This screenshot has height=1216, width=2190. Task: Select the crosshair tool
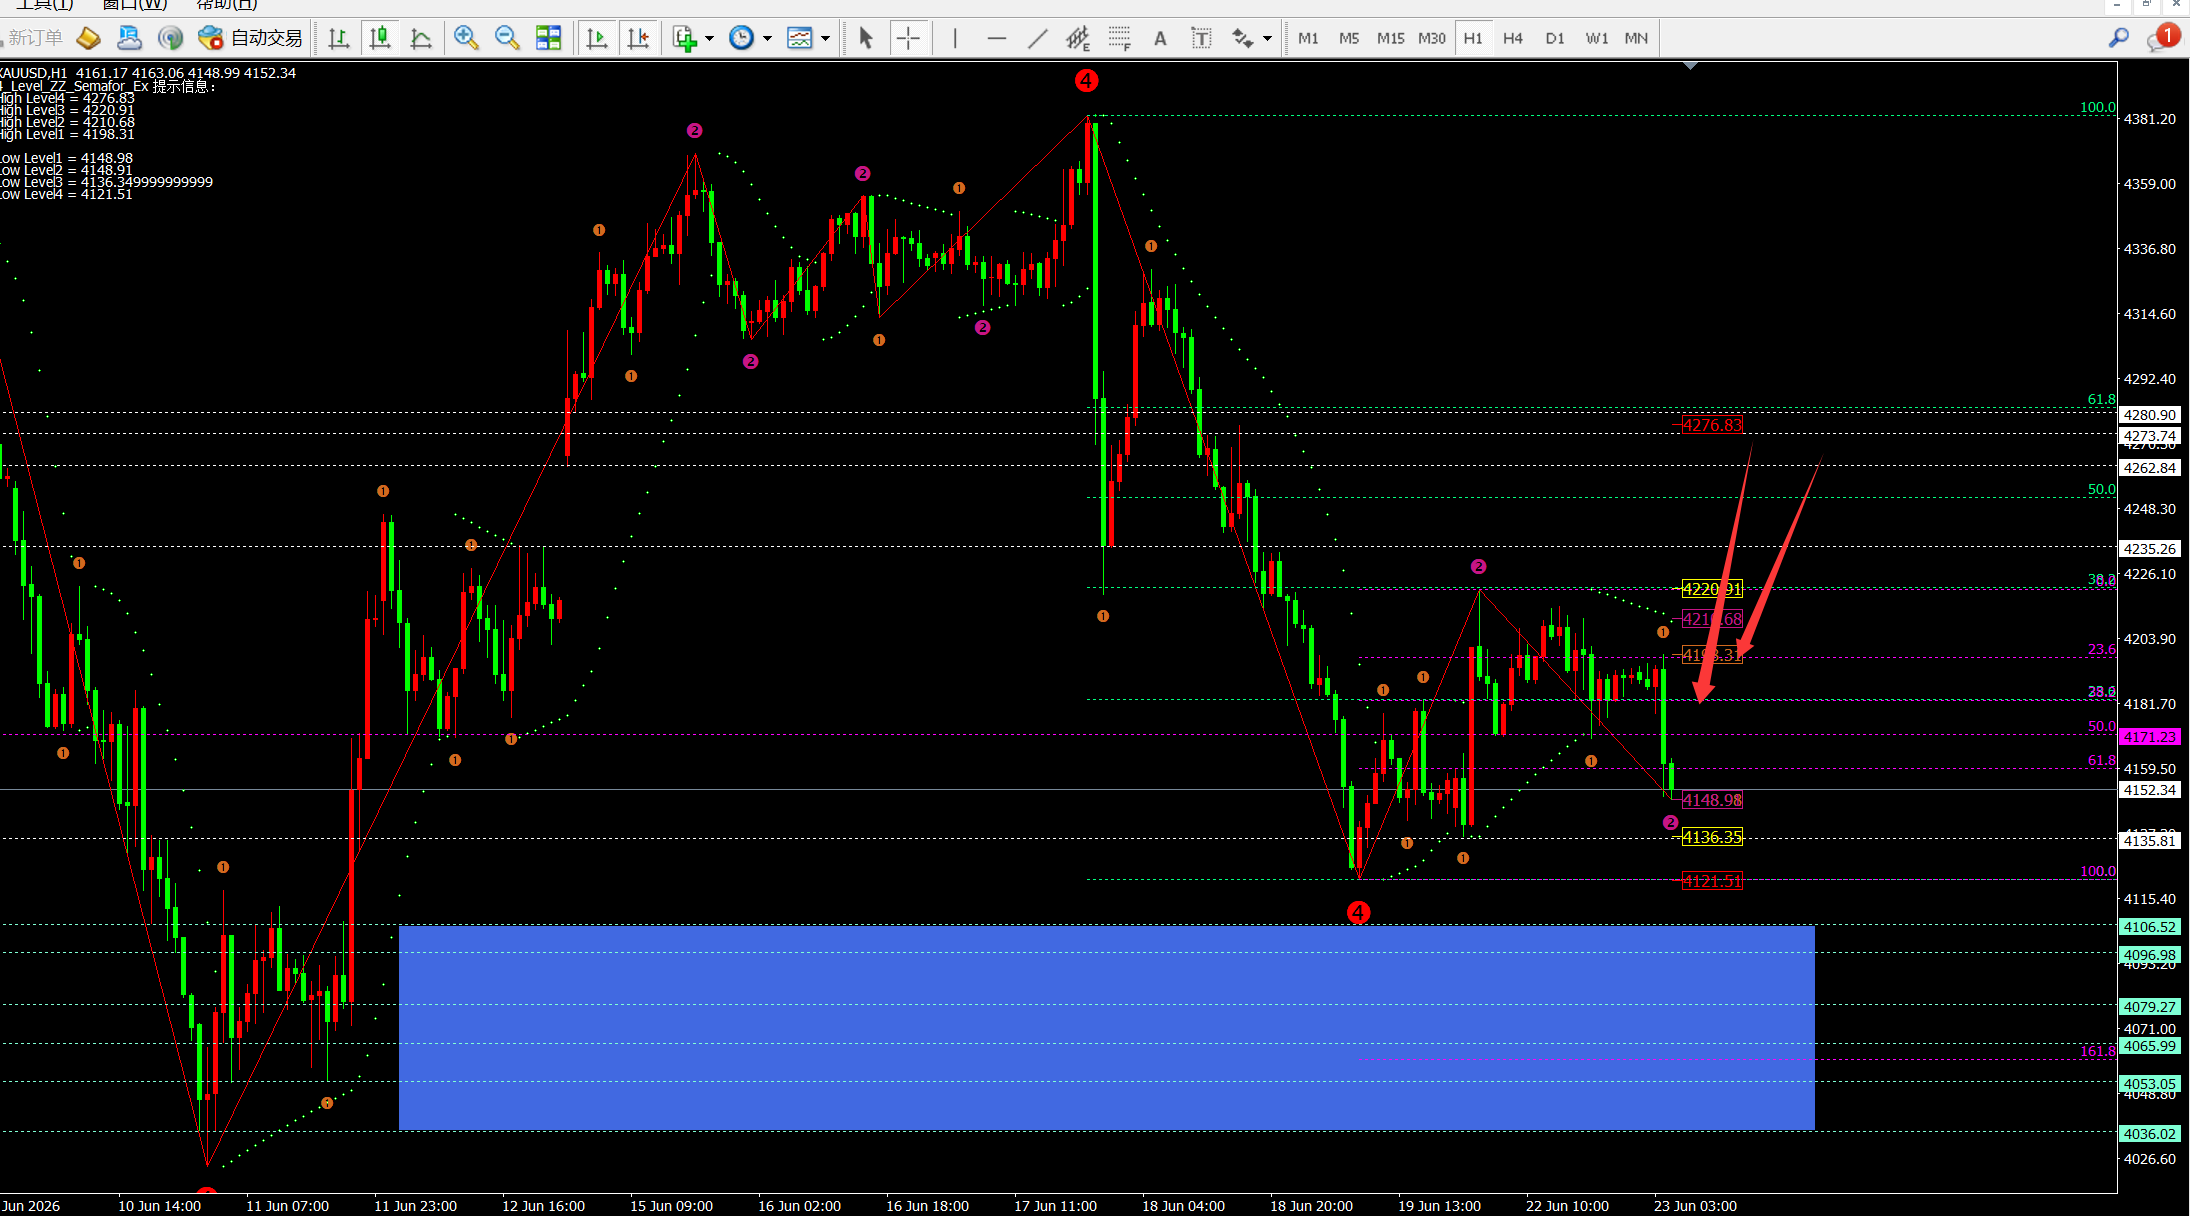[x=908, y=38]
